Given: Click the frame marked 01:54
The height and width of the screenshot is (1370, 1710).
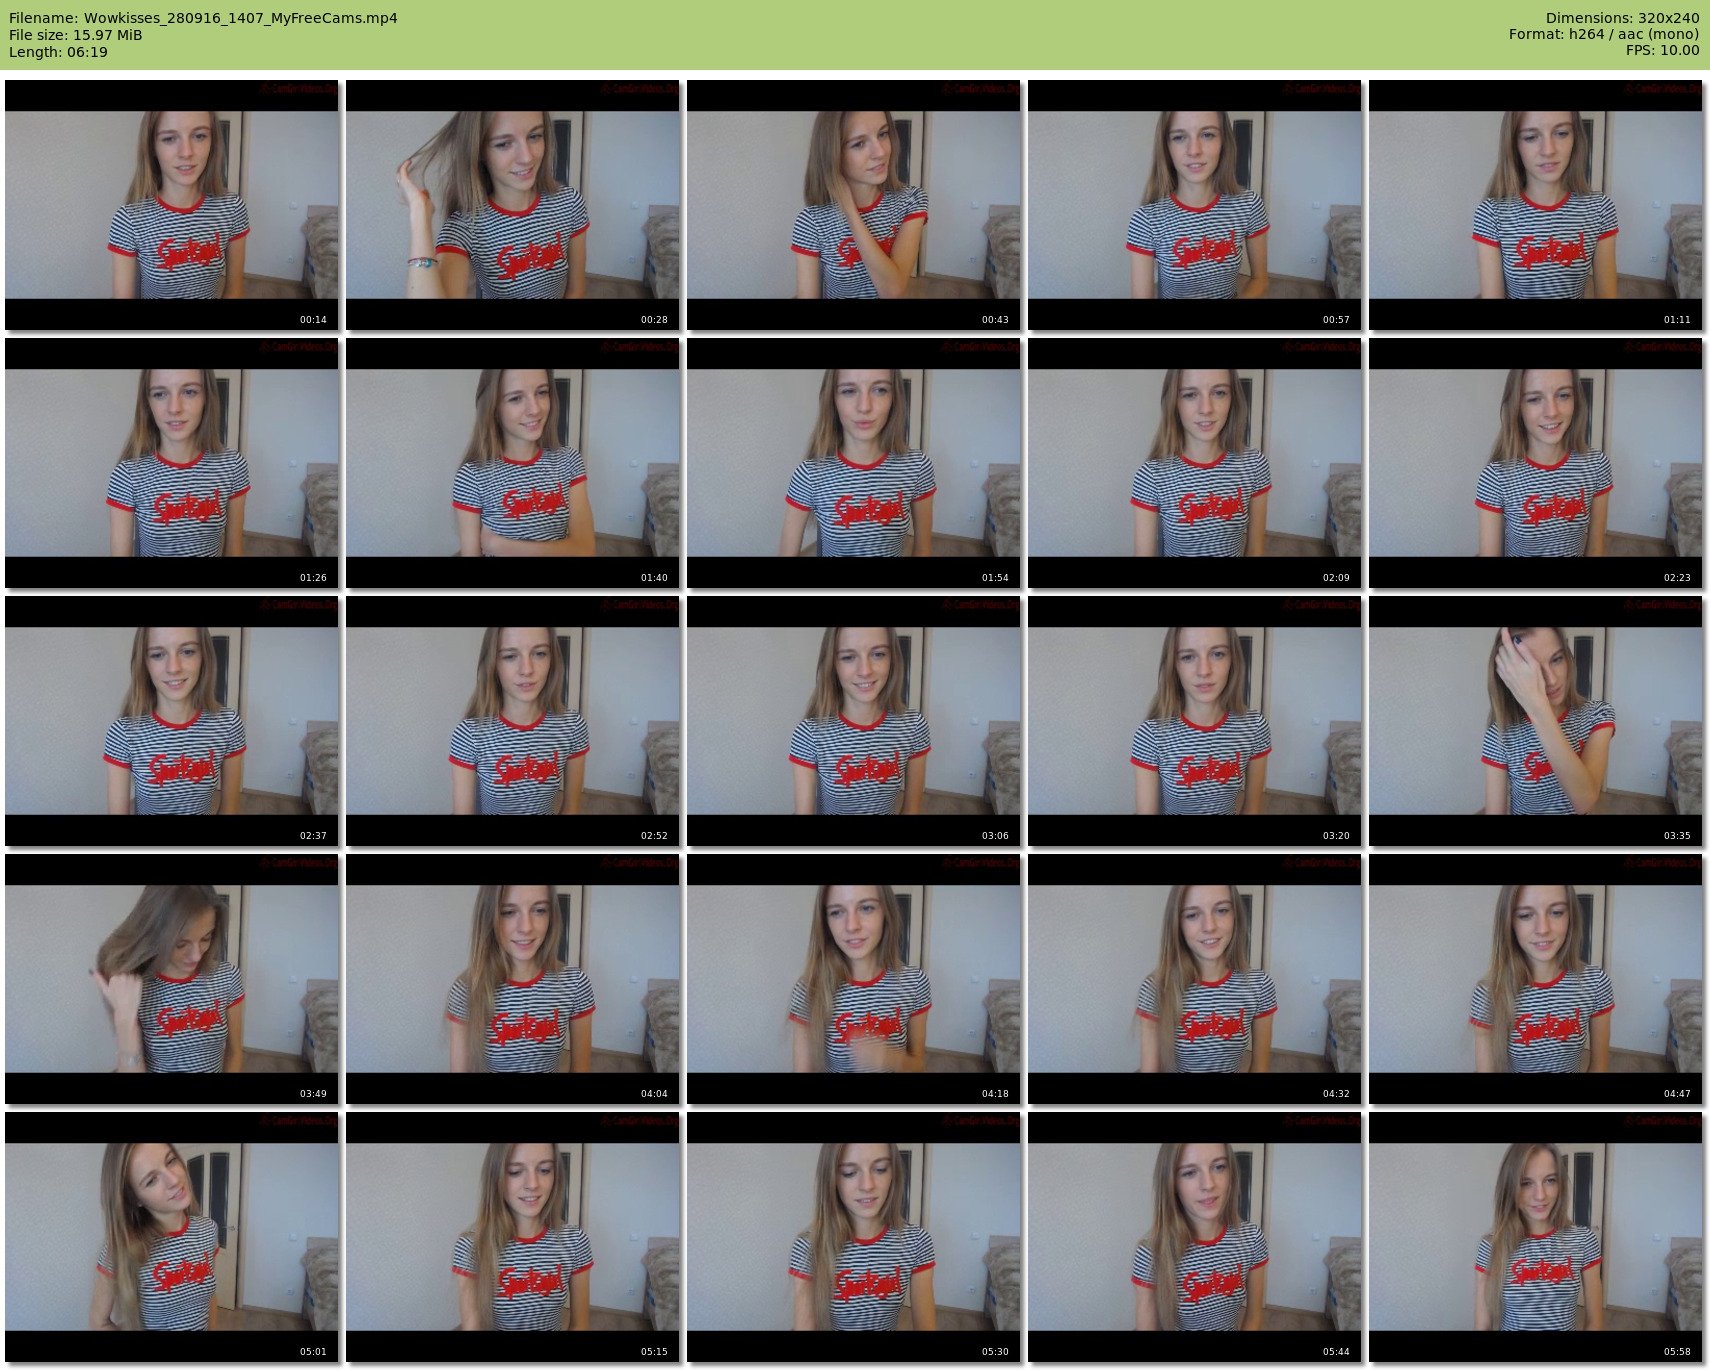Looking at the screenshot, I should tap(854, 463).
